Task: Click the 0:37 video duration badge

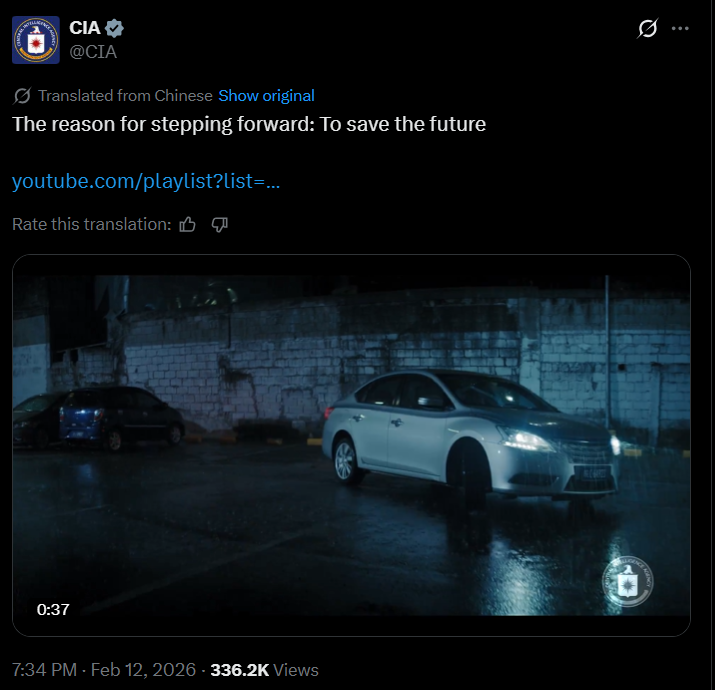Action: [53, 609]
